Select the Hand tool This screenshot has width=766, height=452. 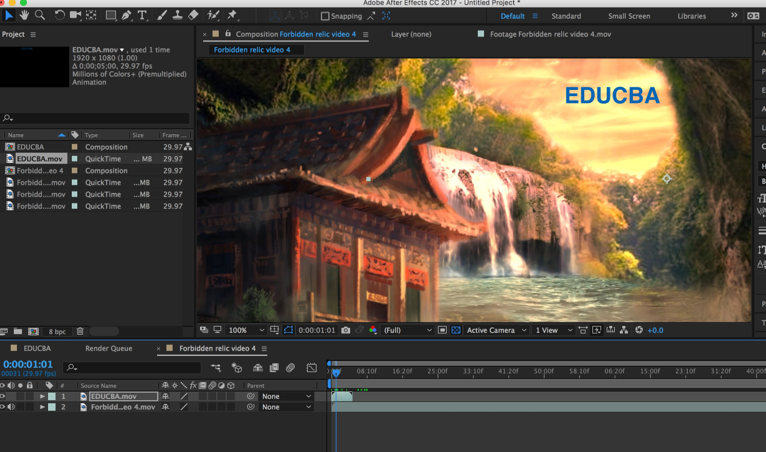[24, 16]
